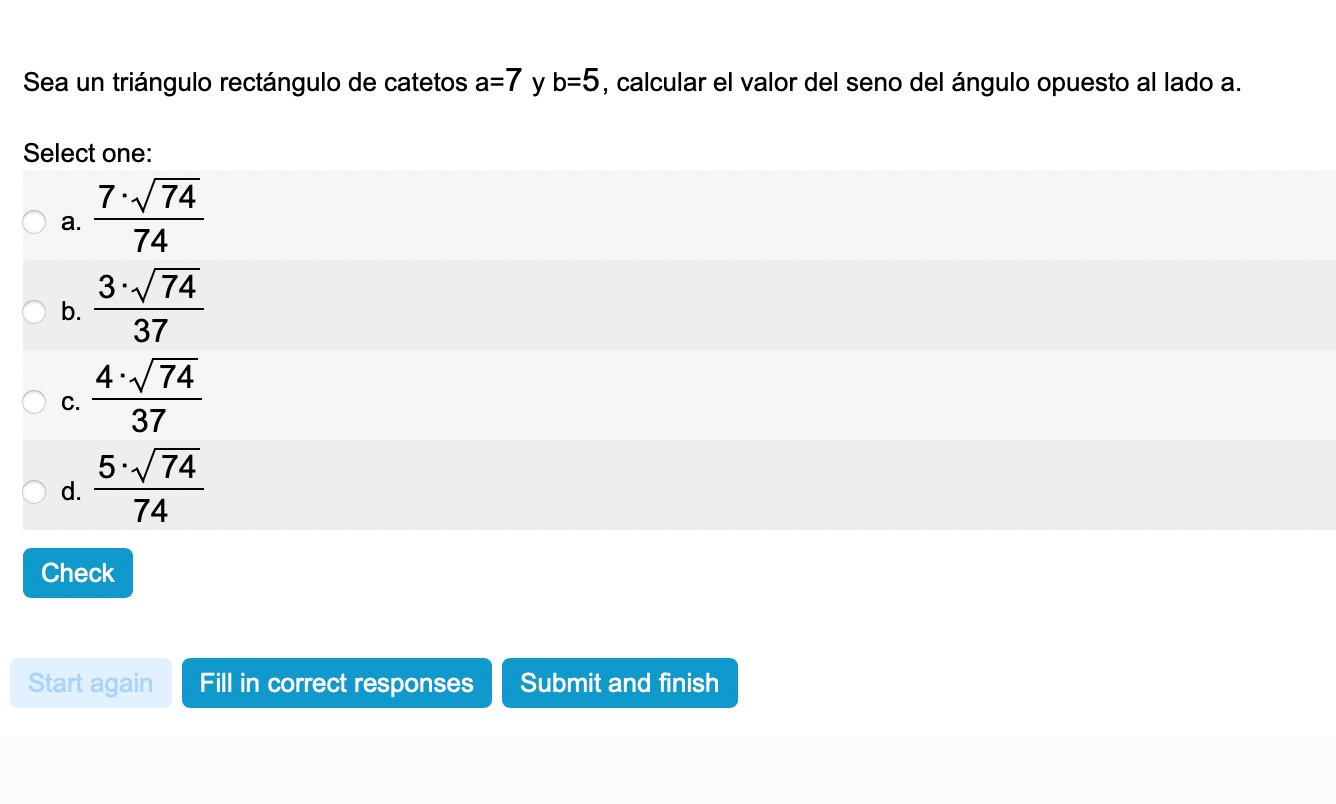Click the value 7 in "a=7"
Image resolution: width=1336 pixels, height=804 pixels.
pos(514,80)
